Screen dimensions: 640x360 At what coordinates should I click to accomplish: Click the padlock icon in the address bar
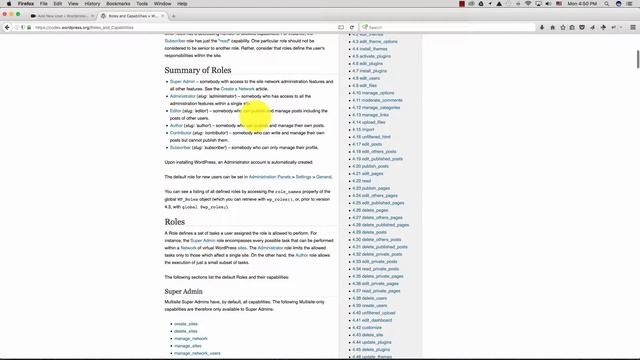[x=29, y=27]
